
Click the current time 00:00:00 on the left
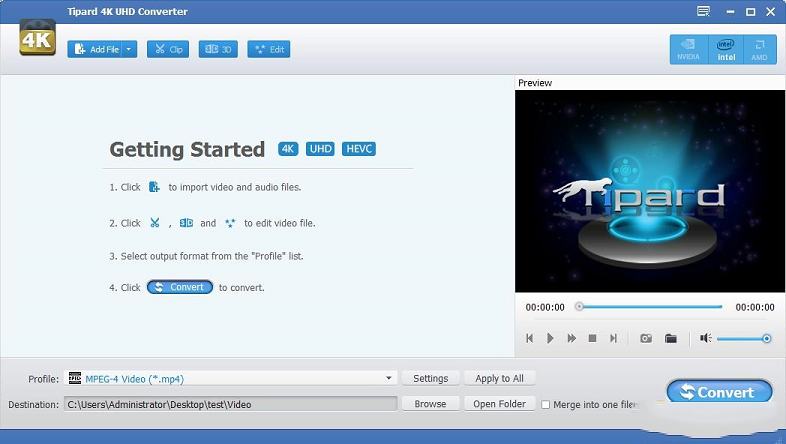(x=545, y=307)
